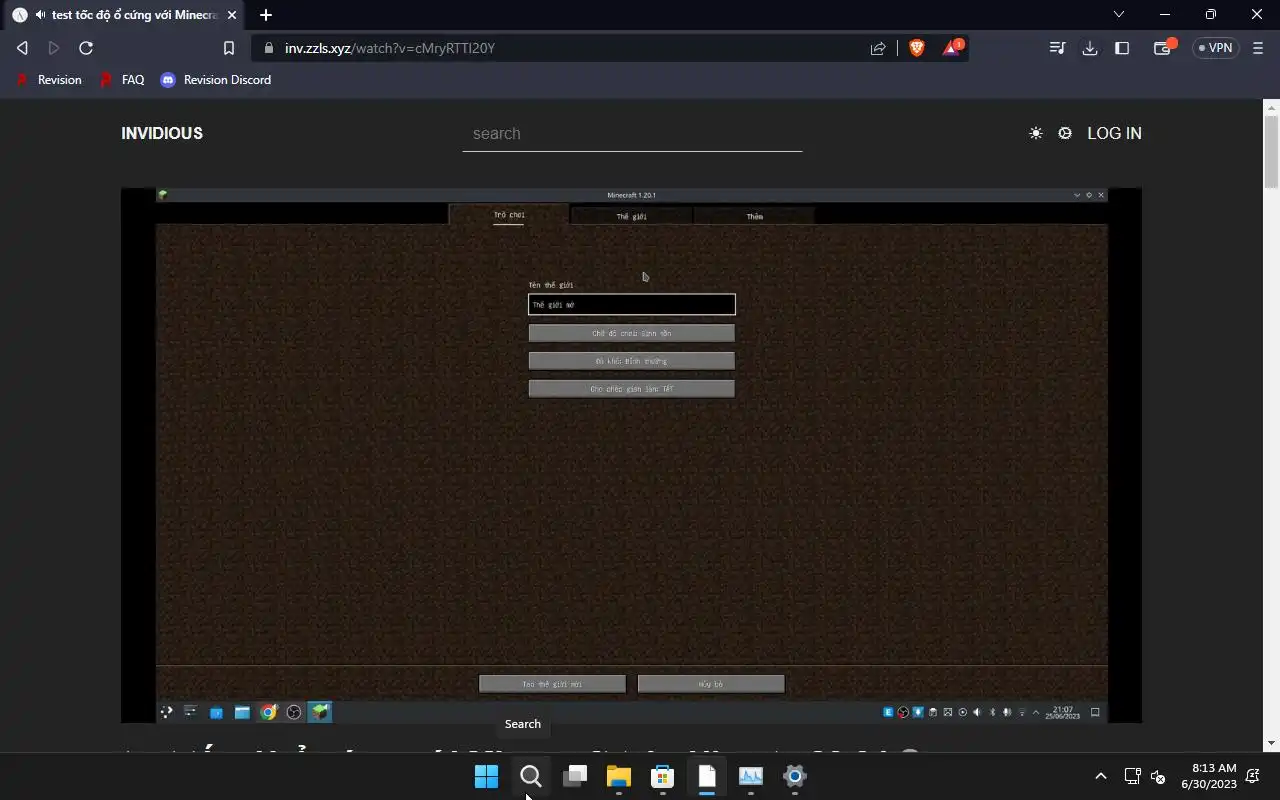1280x800 pixels.
Task: Open the clock showing 8:13 AM
Action: (x=1208, y=776)
